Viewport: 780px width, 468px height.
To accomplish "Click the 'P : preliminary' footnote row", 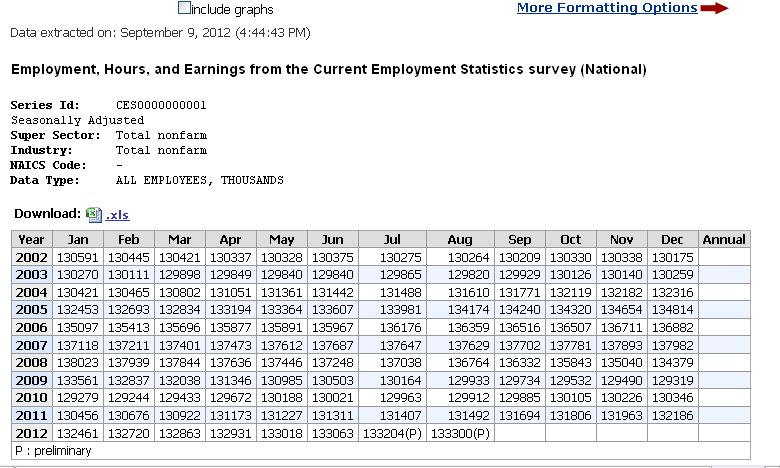I will pyautogui.click(x=53, y=451).
